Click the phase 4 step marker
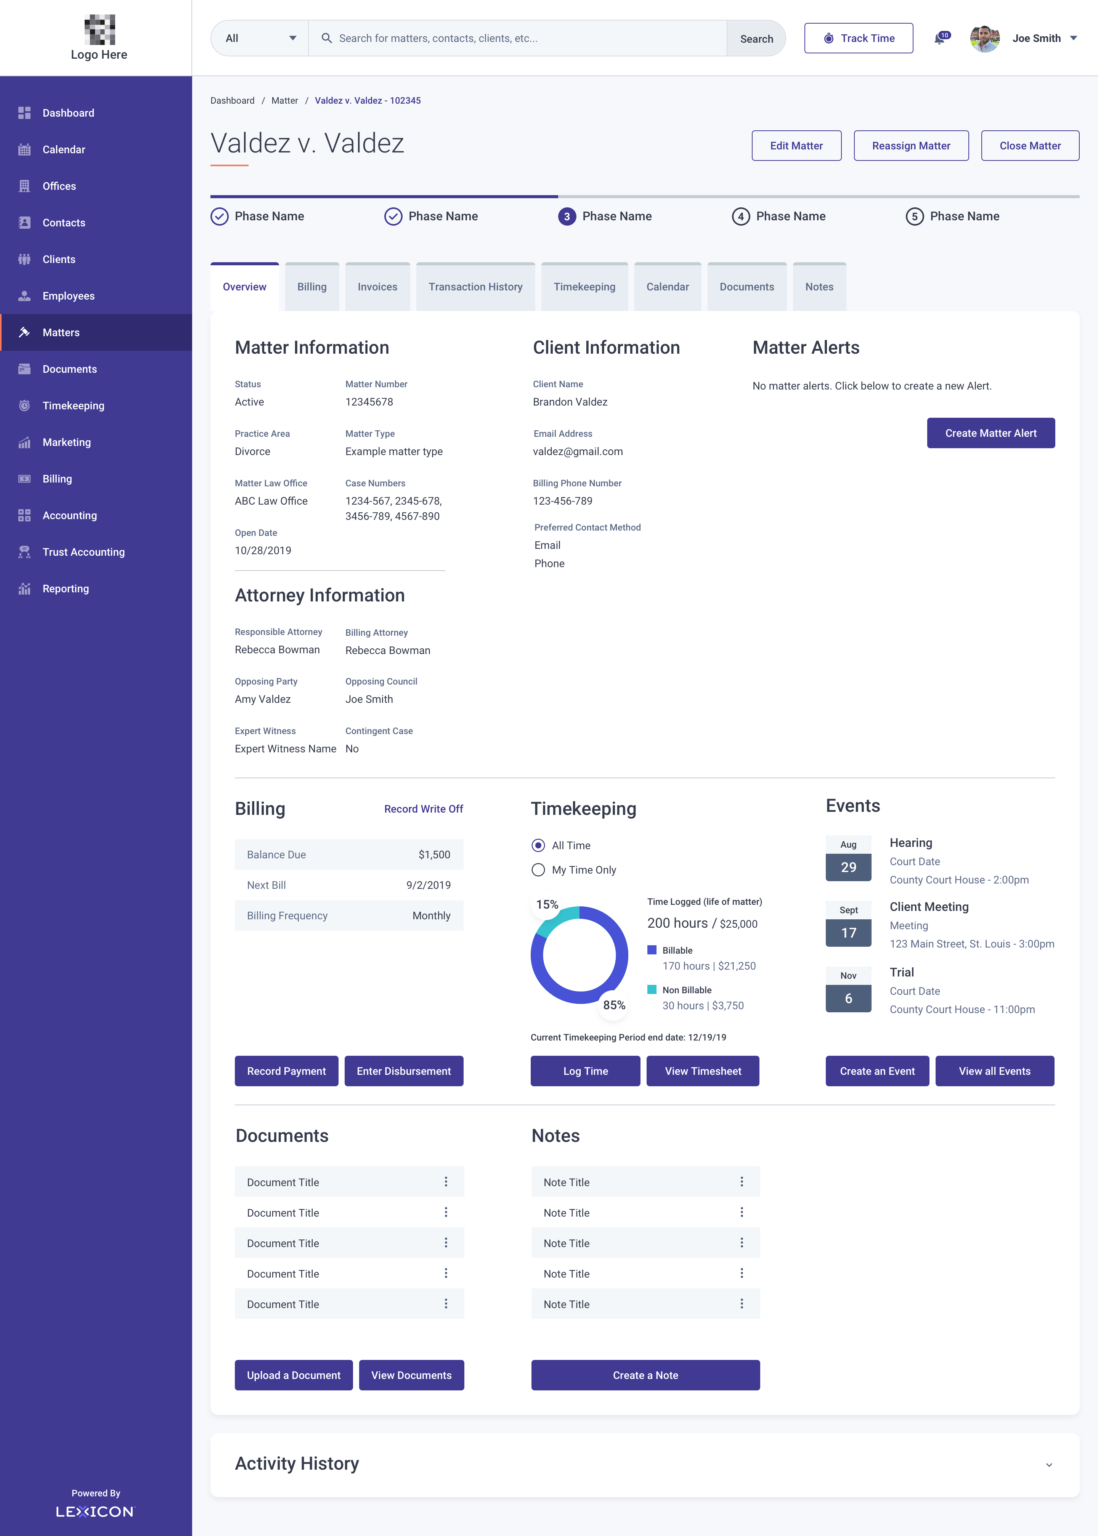This screenshot has width=1098, height=1536. click(741, 216)
